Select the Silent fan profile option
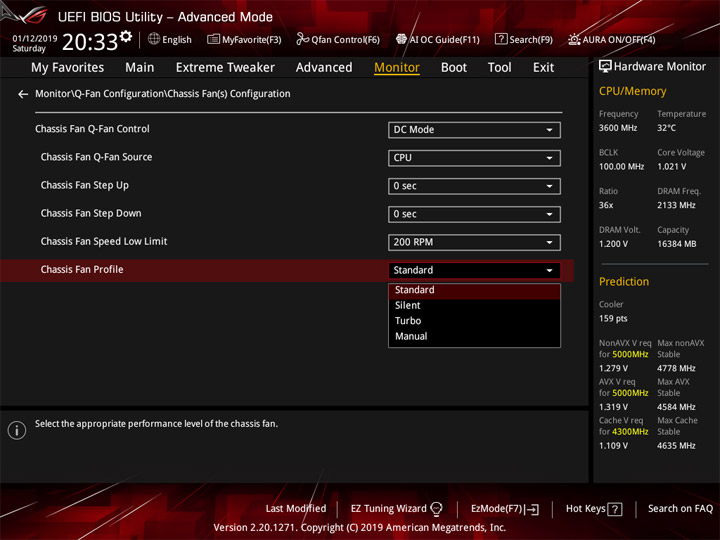The image size is (720, 540). click(474, 305)
